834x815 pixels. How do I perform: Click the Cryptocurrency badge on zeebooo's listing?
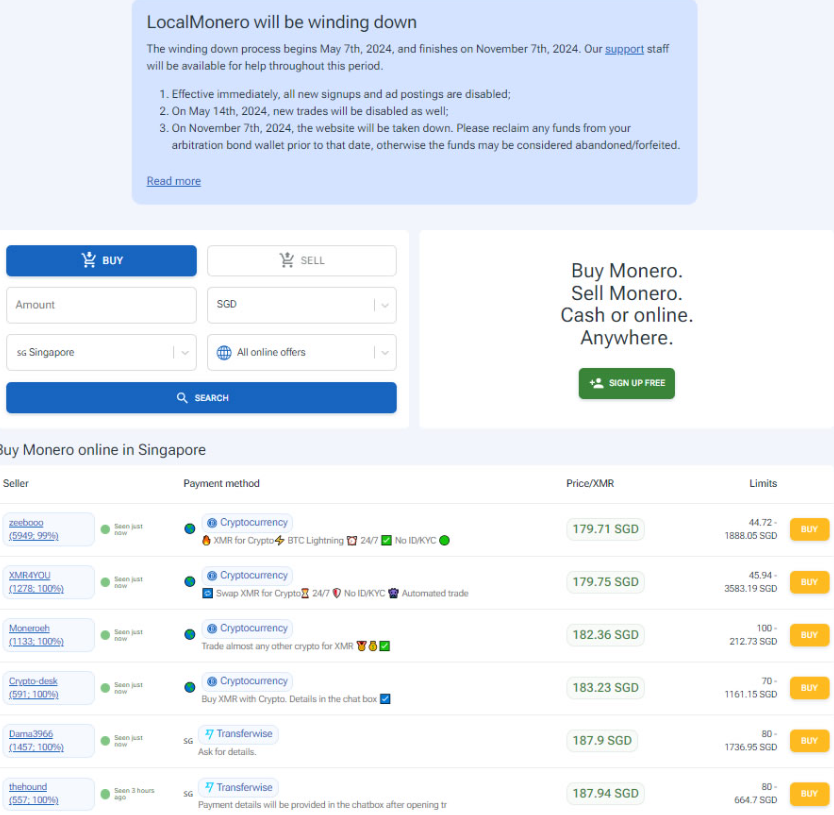[x=246, y=522]
